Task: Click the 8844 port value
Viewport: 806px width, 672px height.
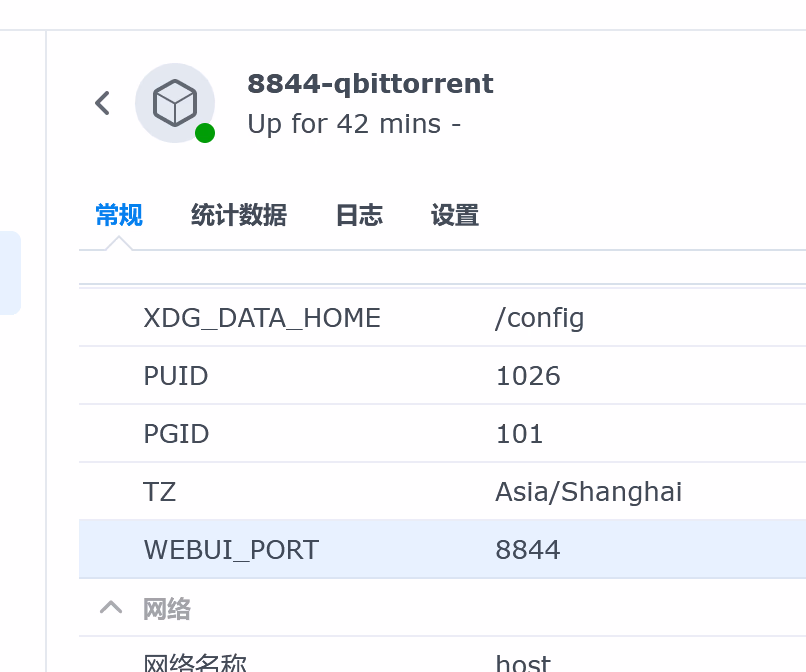Action: [528, 550]
